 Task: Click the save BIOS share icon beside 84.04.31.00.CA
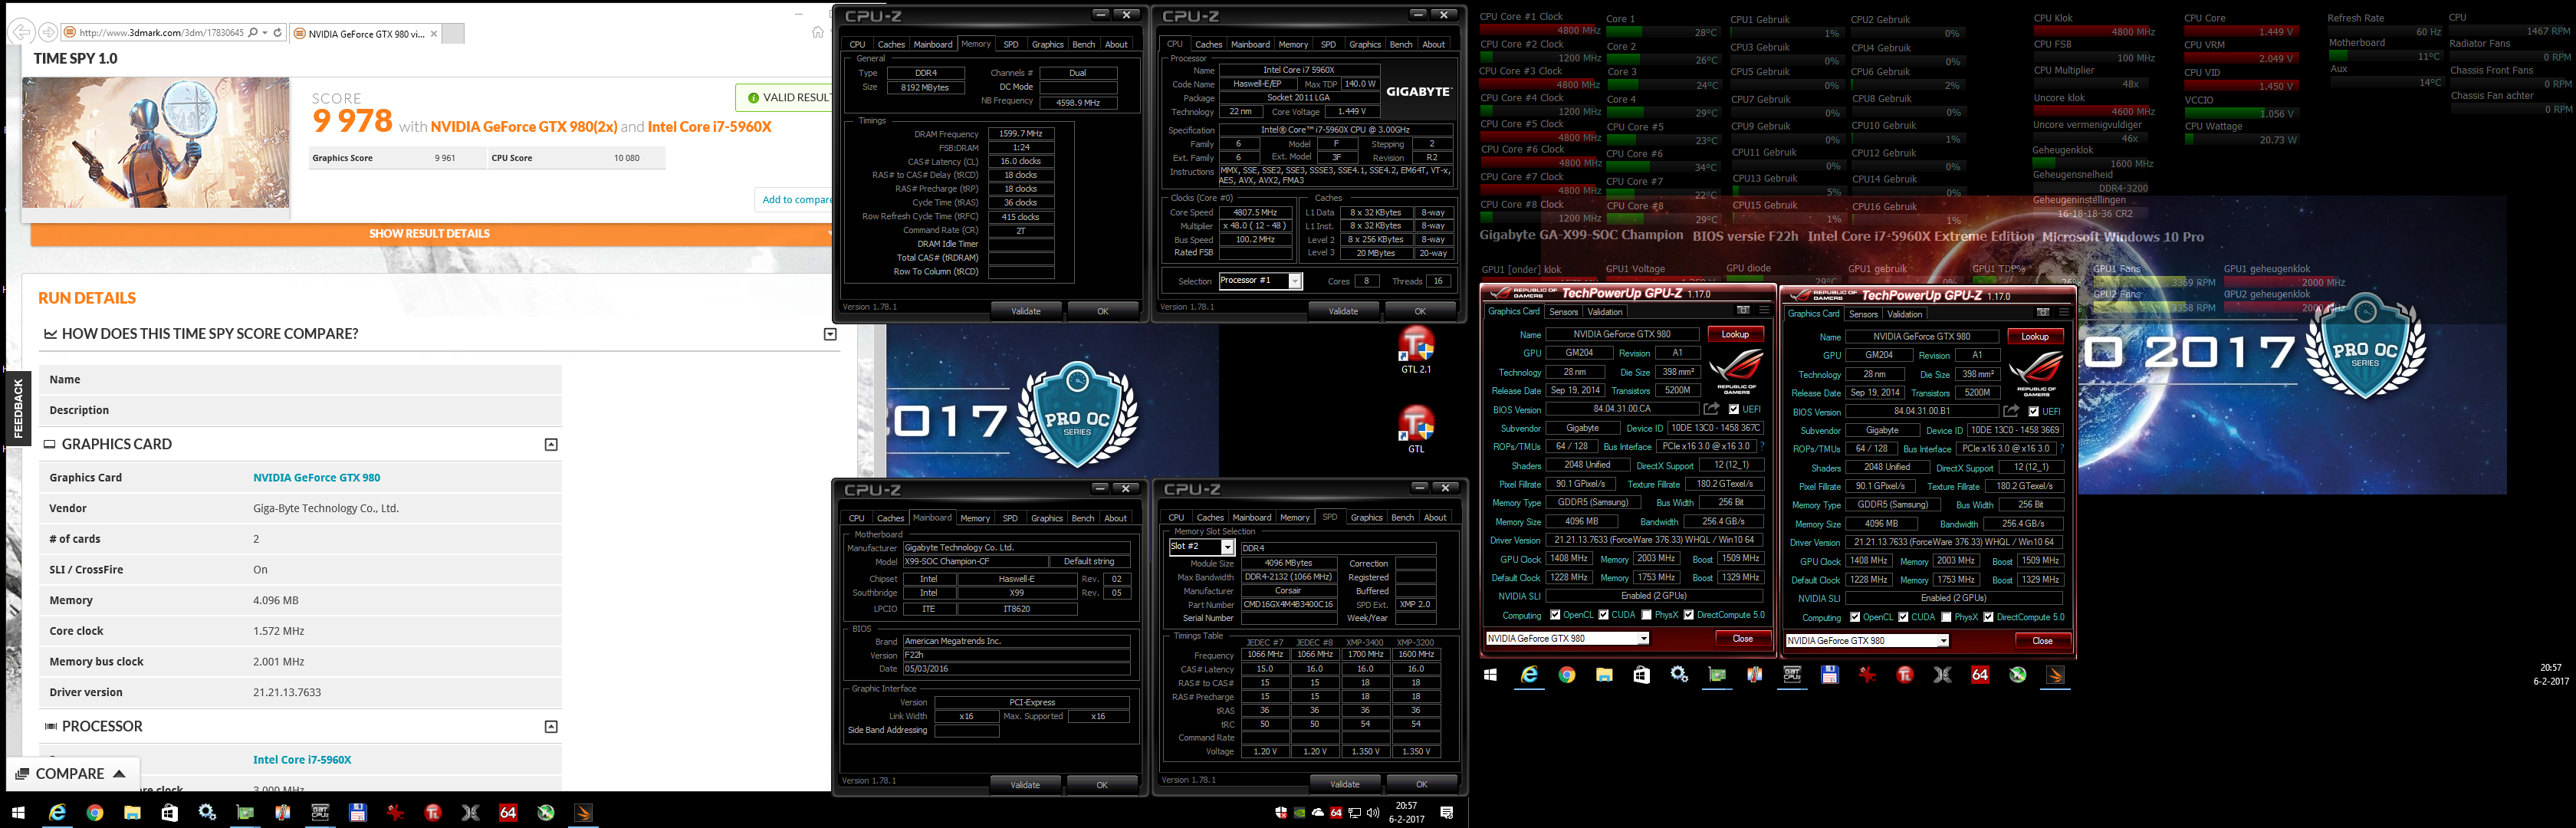pyautogui.click(x=1712, y=409)
